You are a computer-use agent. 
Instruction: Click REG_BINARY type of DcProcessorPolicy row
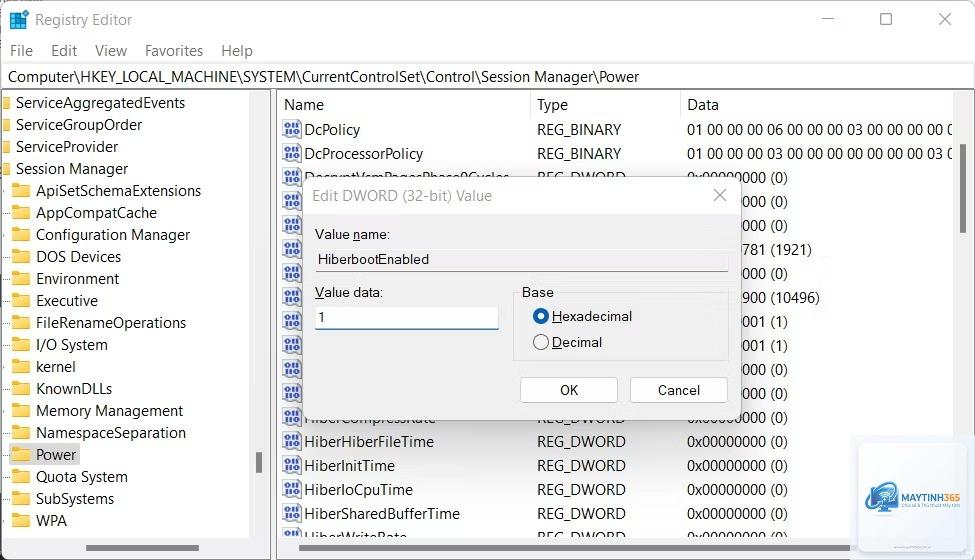click(x=579, y=153)
